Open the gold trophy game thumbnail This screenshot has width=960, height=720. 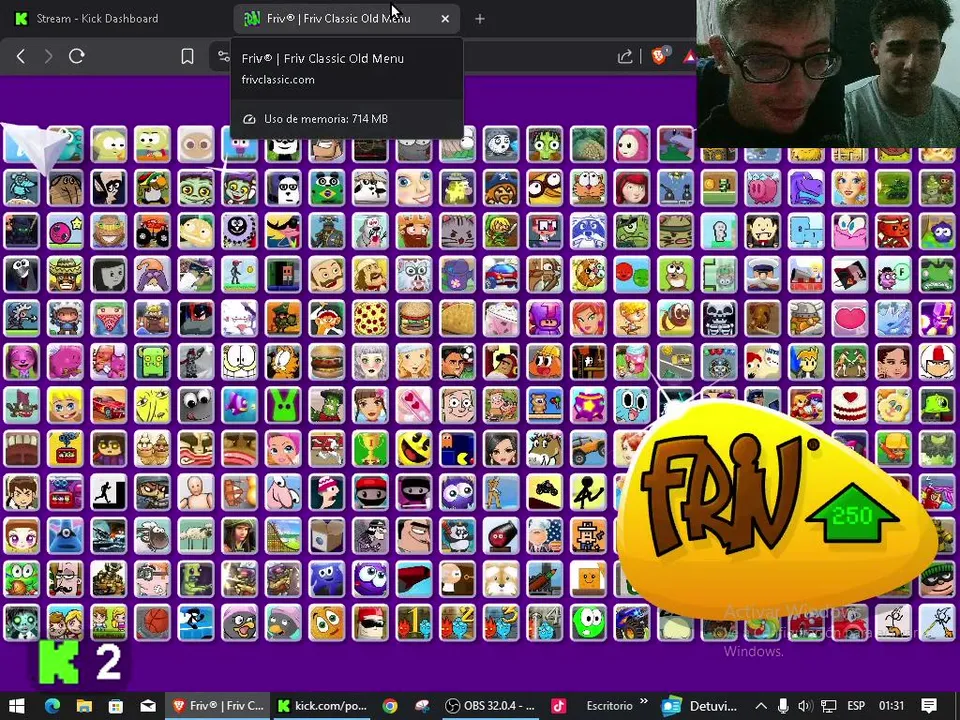point(370,449)
